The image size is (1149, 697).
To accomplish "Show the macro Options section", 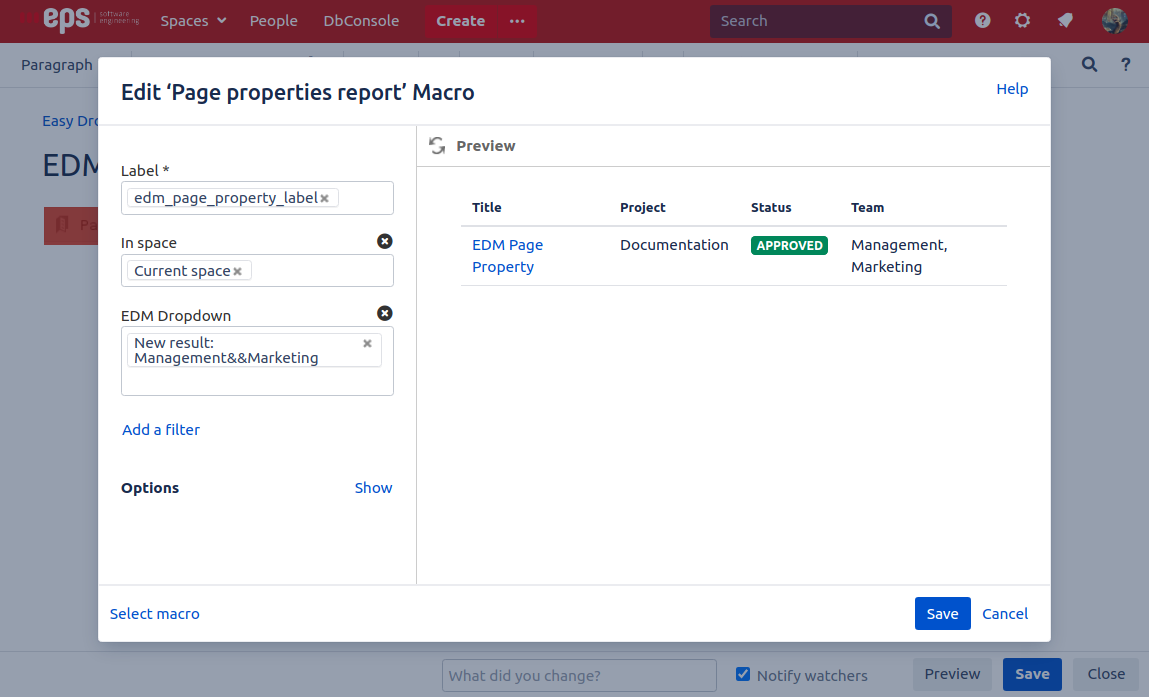I will pyautogui.click(x=373, y=488).
